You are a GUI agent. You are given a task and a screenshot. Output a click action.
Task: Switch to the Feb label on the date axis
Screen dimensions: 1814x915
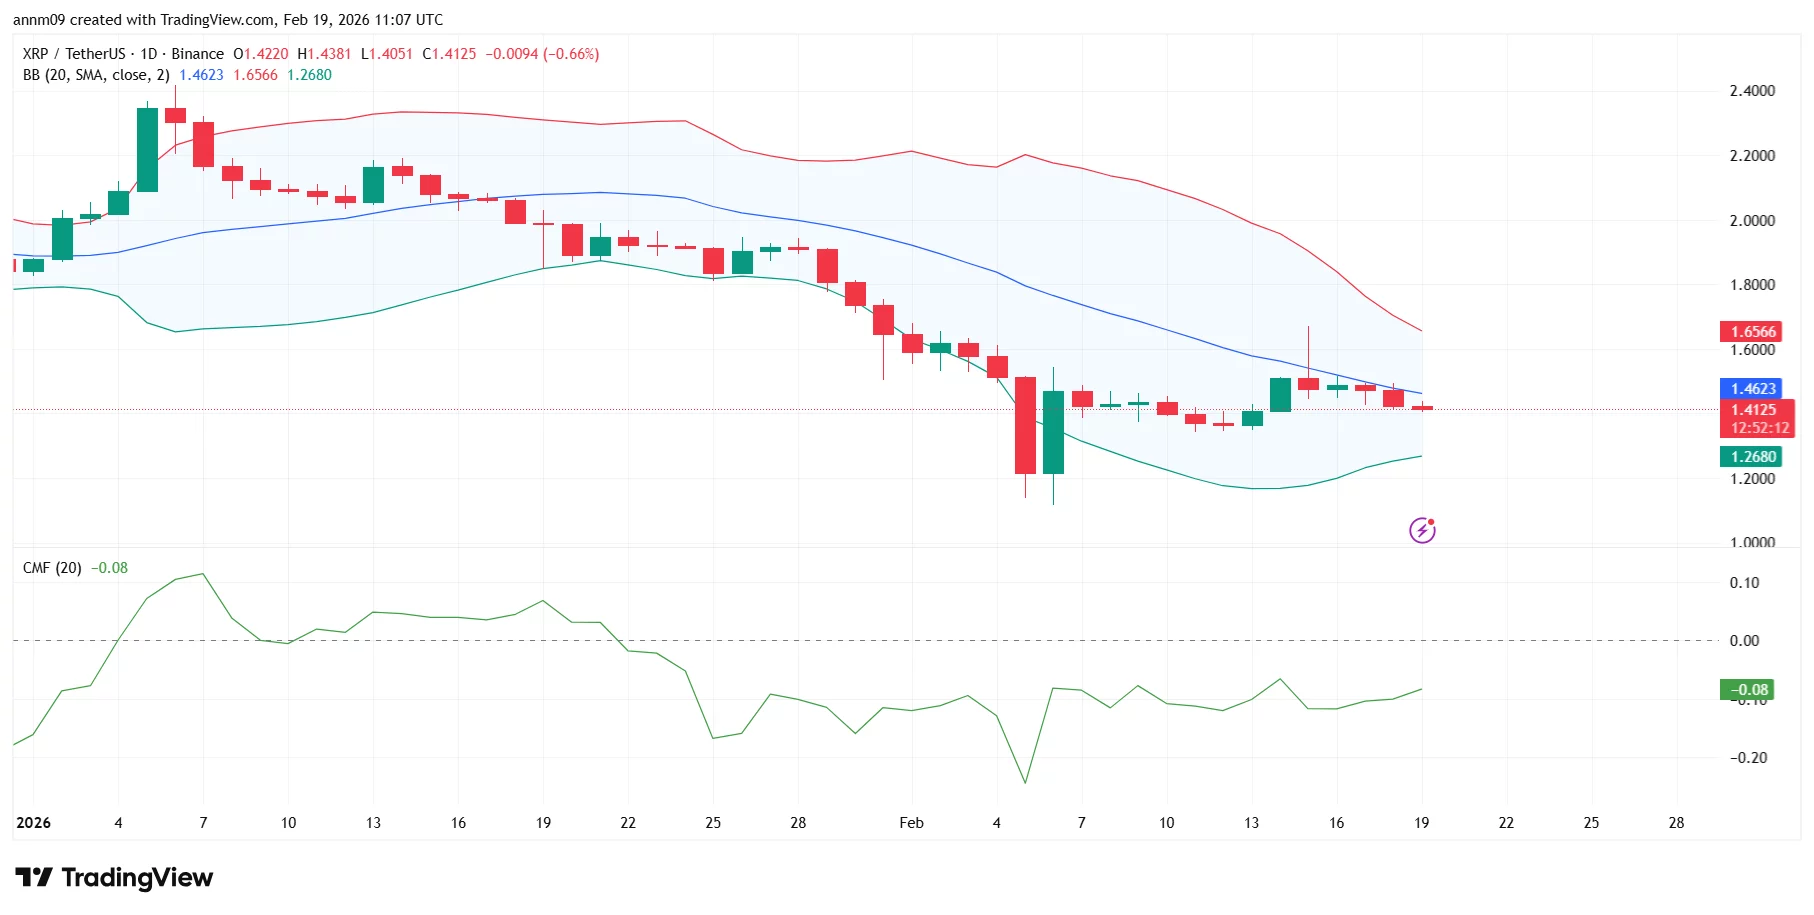point(911,823)
